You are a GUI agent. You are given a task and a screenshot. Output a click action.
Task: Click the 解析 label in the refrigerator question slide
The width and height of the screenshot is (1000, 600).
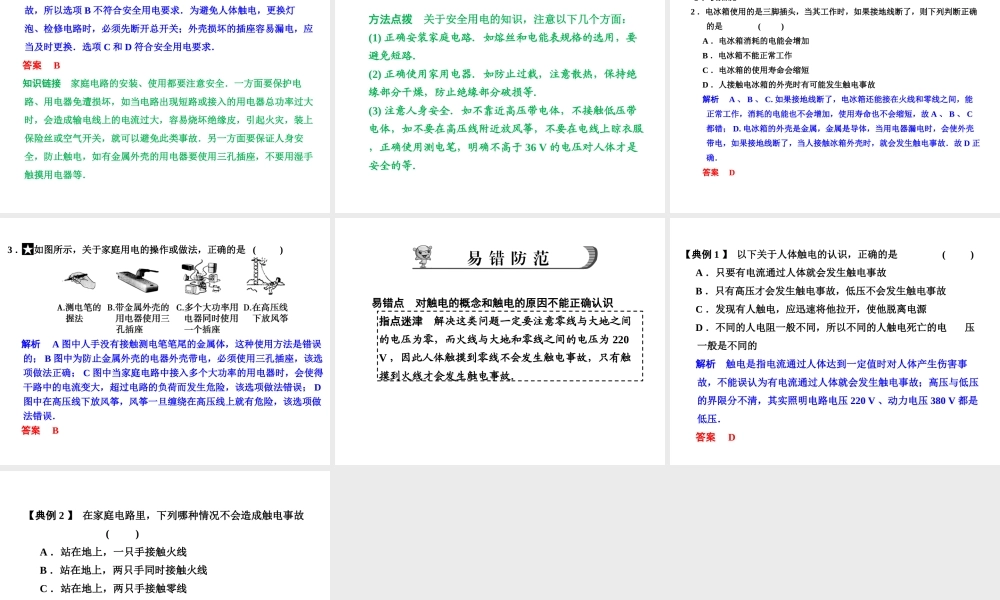[x=710, y=99]
